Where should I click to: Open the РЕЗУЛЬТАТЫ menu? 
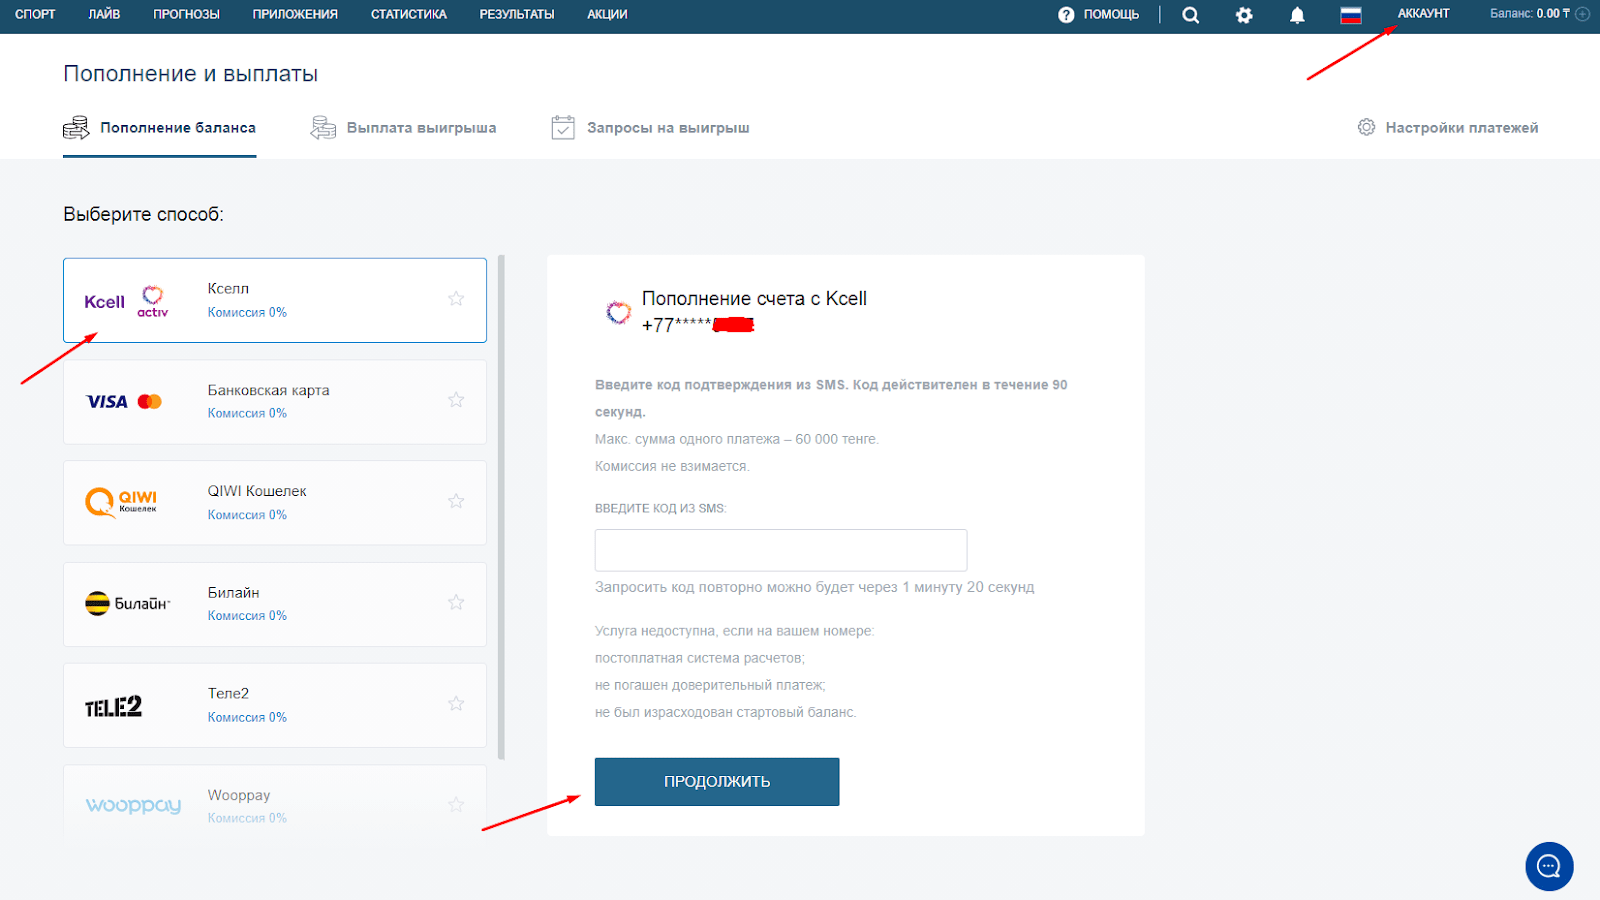517,15
